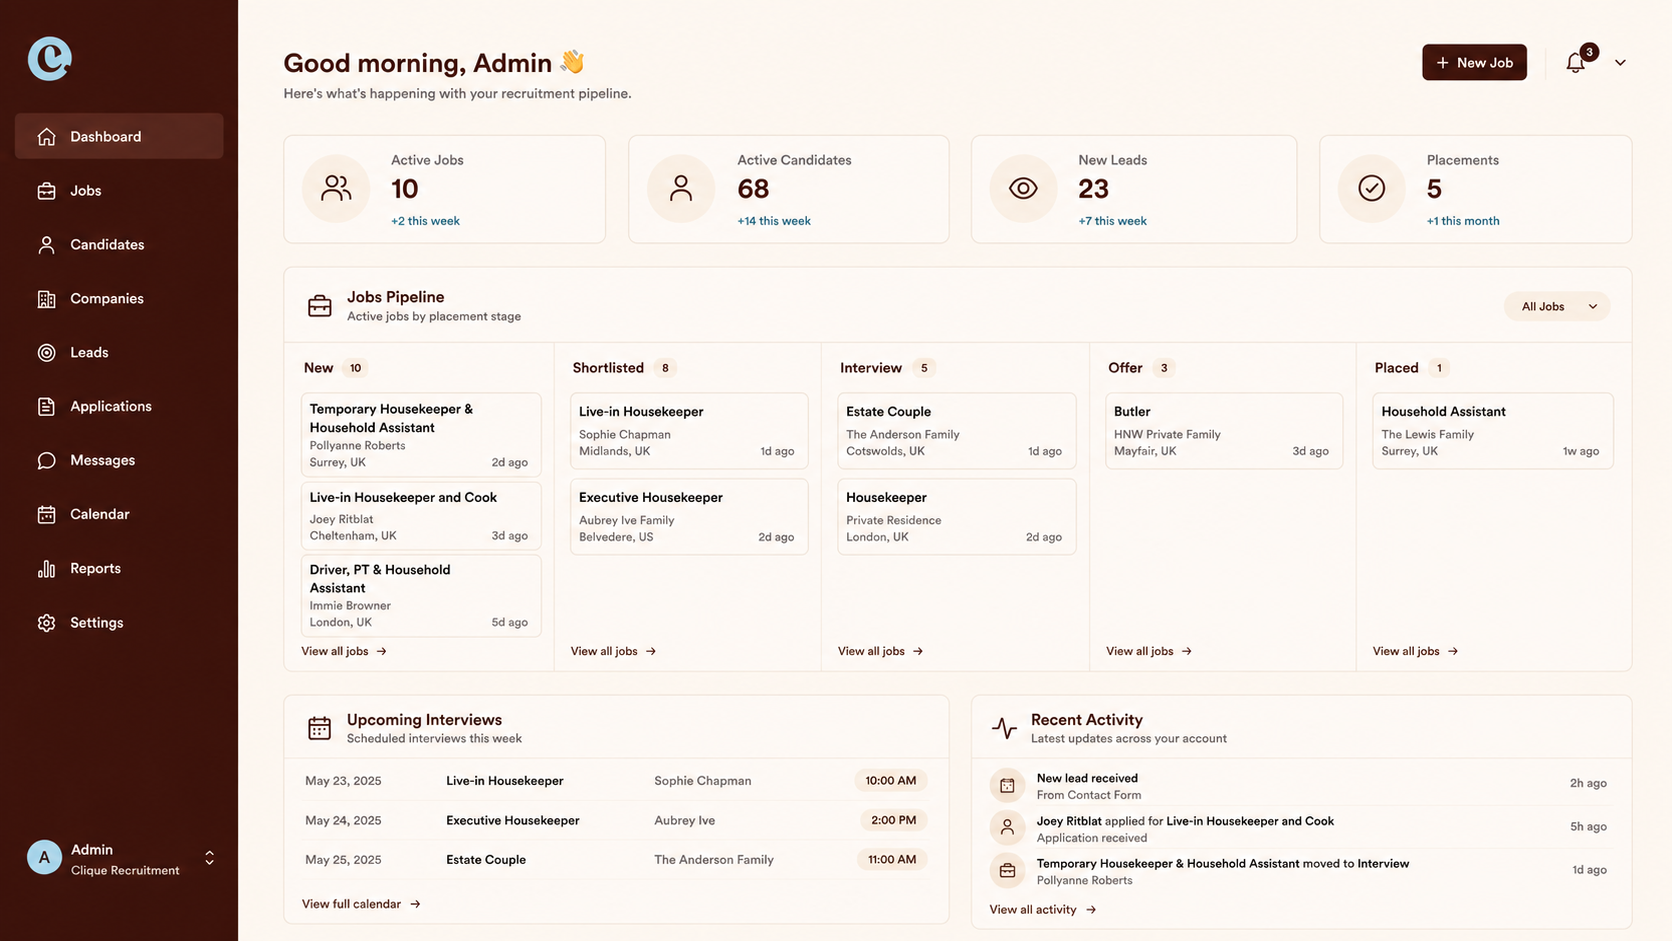Click the Recent Activity pulse icon
1672x941 pixels.
(1004, 728)
